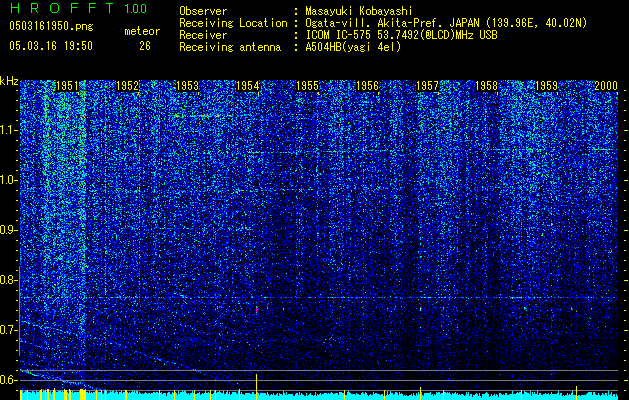
Task: Click the 1957 time marker
Action: coord(428,86)
